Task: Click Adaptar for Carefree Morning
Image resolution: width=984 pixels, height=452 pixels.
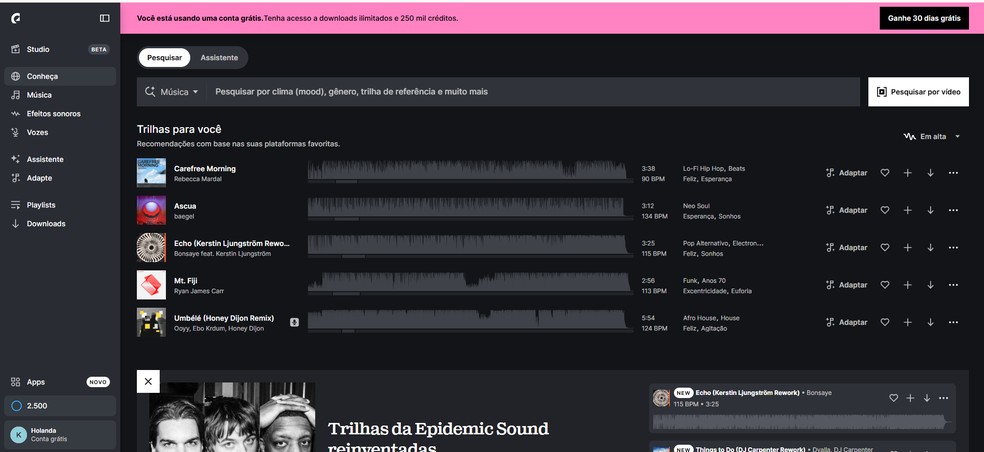Action: (847, 173)
